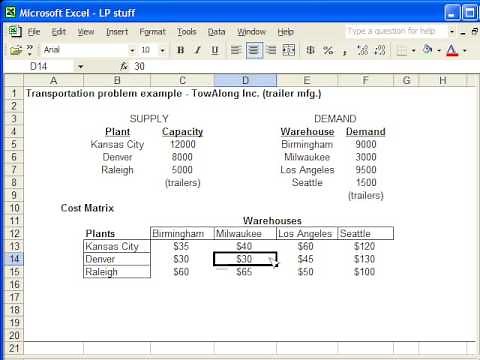
Task: Select the Los Angeles demand 9500 cell
Action: (x=366, y=170)
